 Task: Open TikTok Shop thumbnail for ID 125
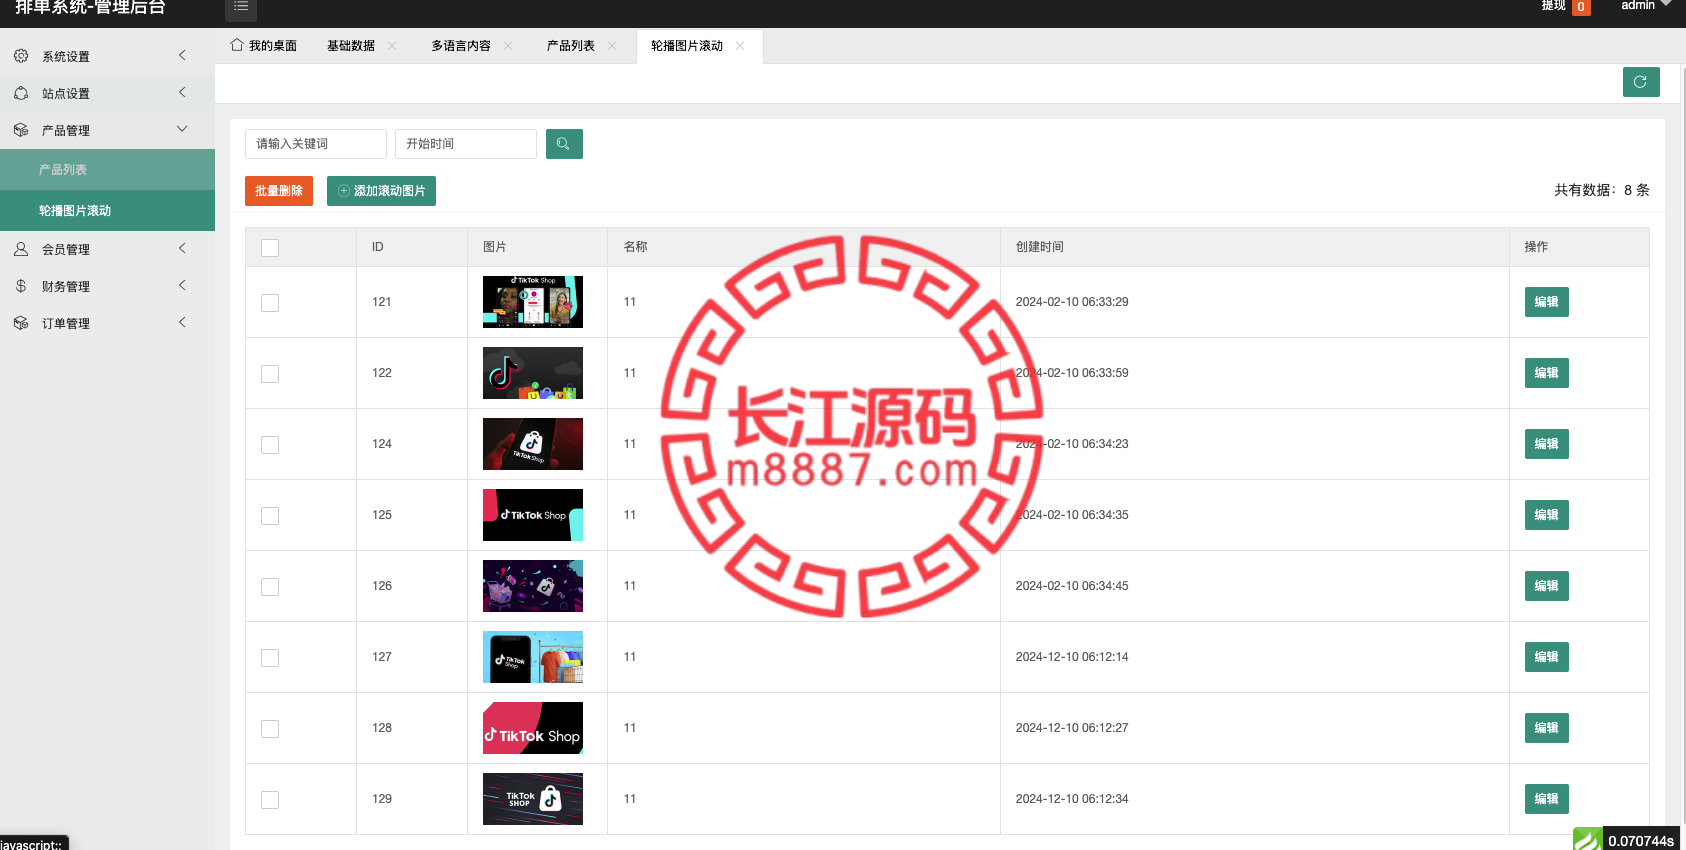(x=533, y=515)
